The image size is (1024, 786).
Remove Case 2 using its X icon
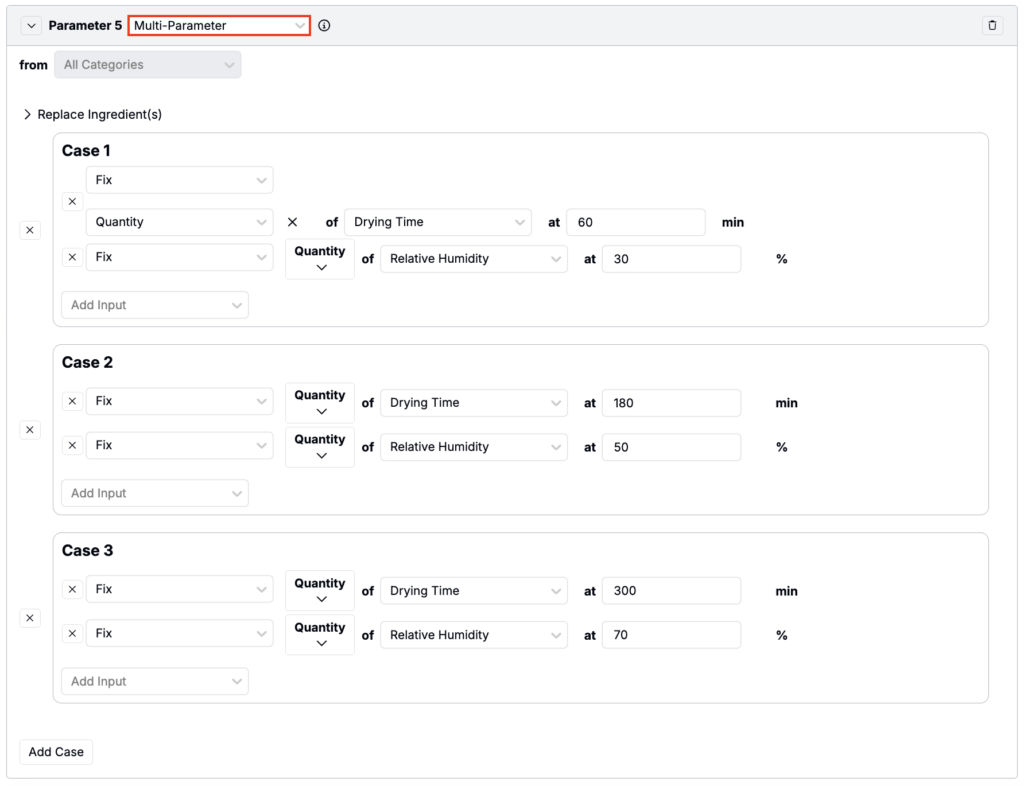[x=30, y=430]
